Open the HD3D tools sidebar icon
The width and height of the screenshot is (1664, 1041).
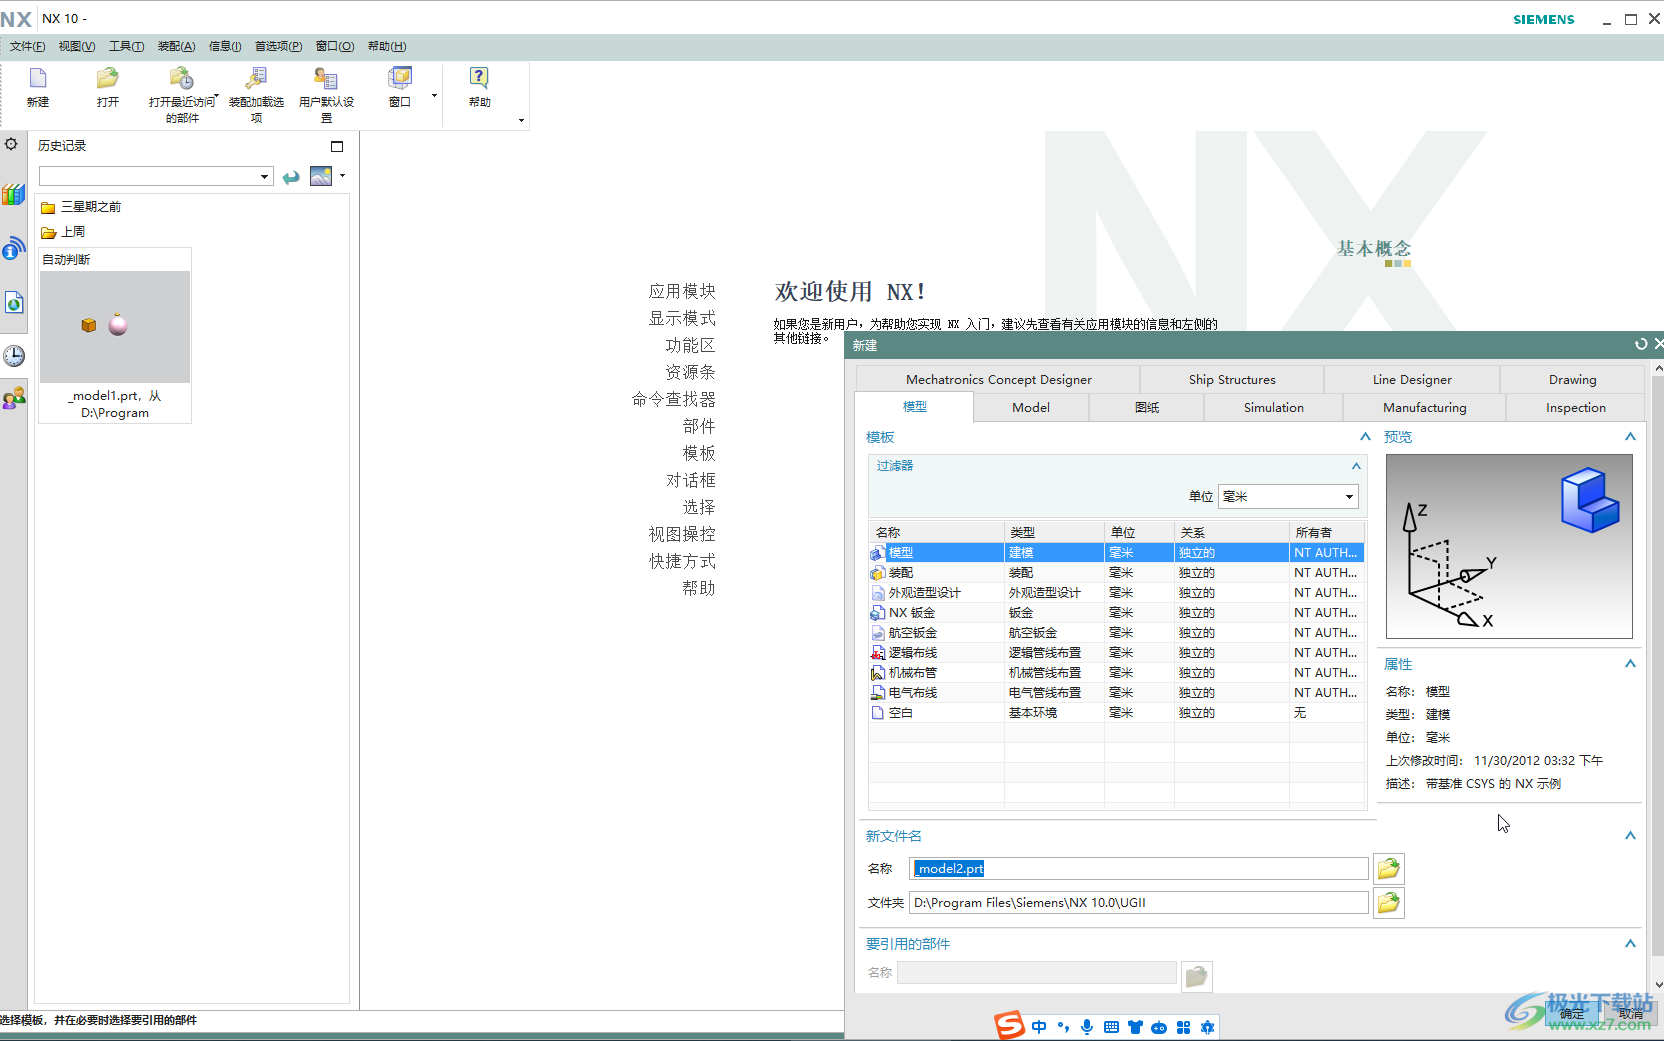point(13,248)
